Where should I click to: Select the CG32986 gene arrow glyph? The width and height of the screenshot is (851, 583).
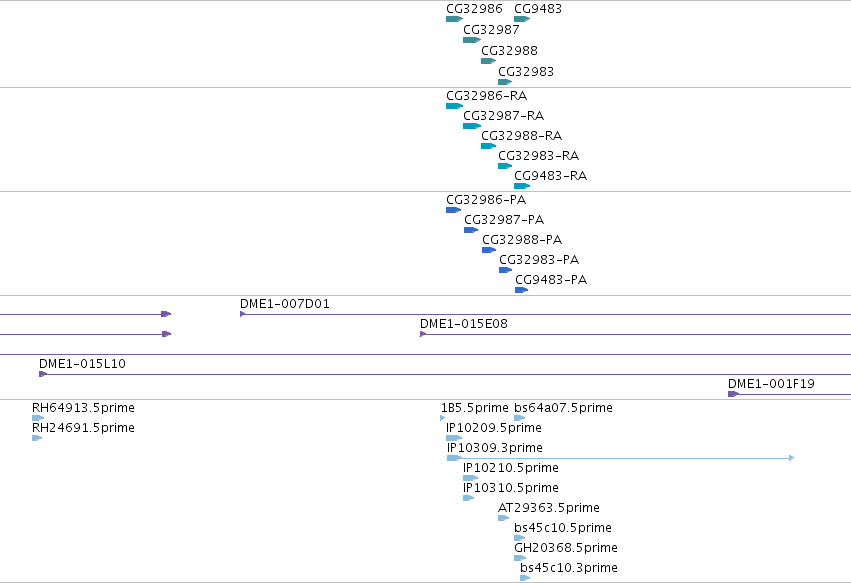454,20
